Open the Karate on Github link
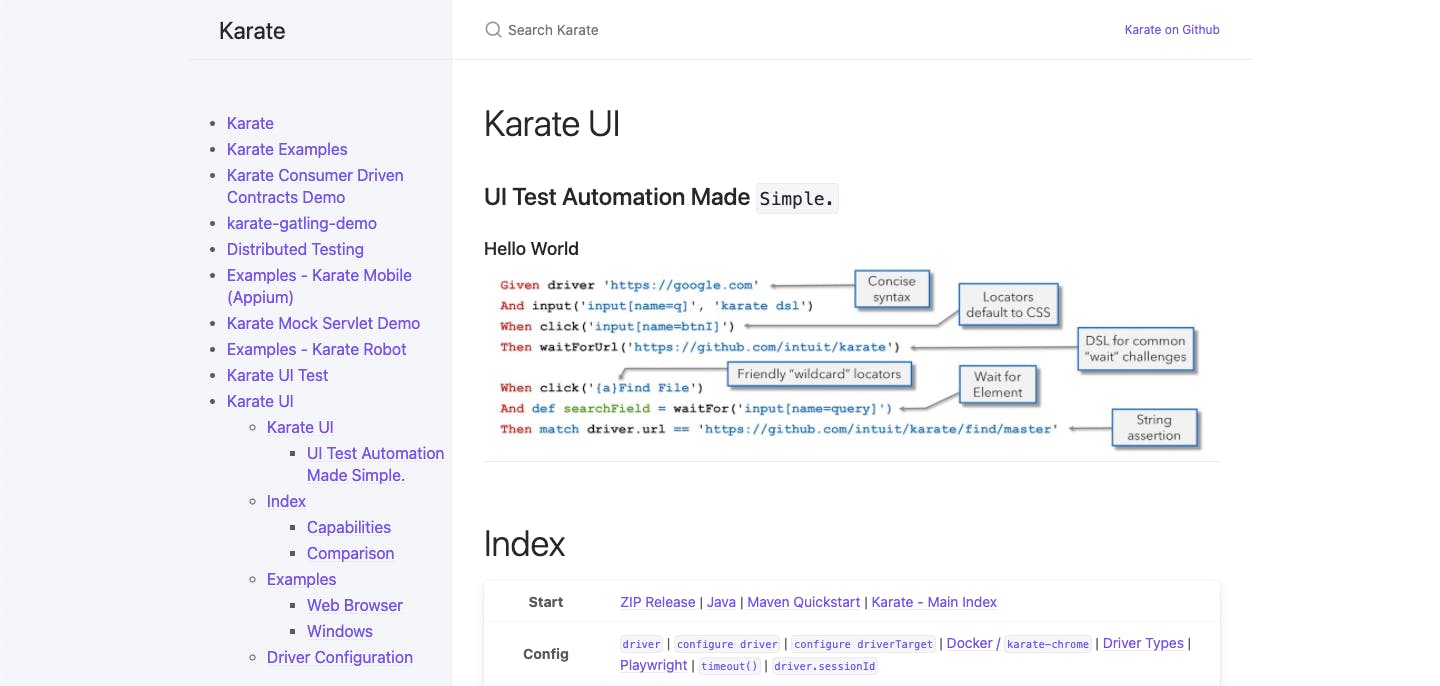Image resolution: width=1440 pixels, height=686 pixels. 1171,30
